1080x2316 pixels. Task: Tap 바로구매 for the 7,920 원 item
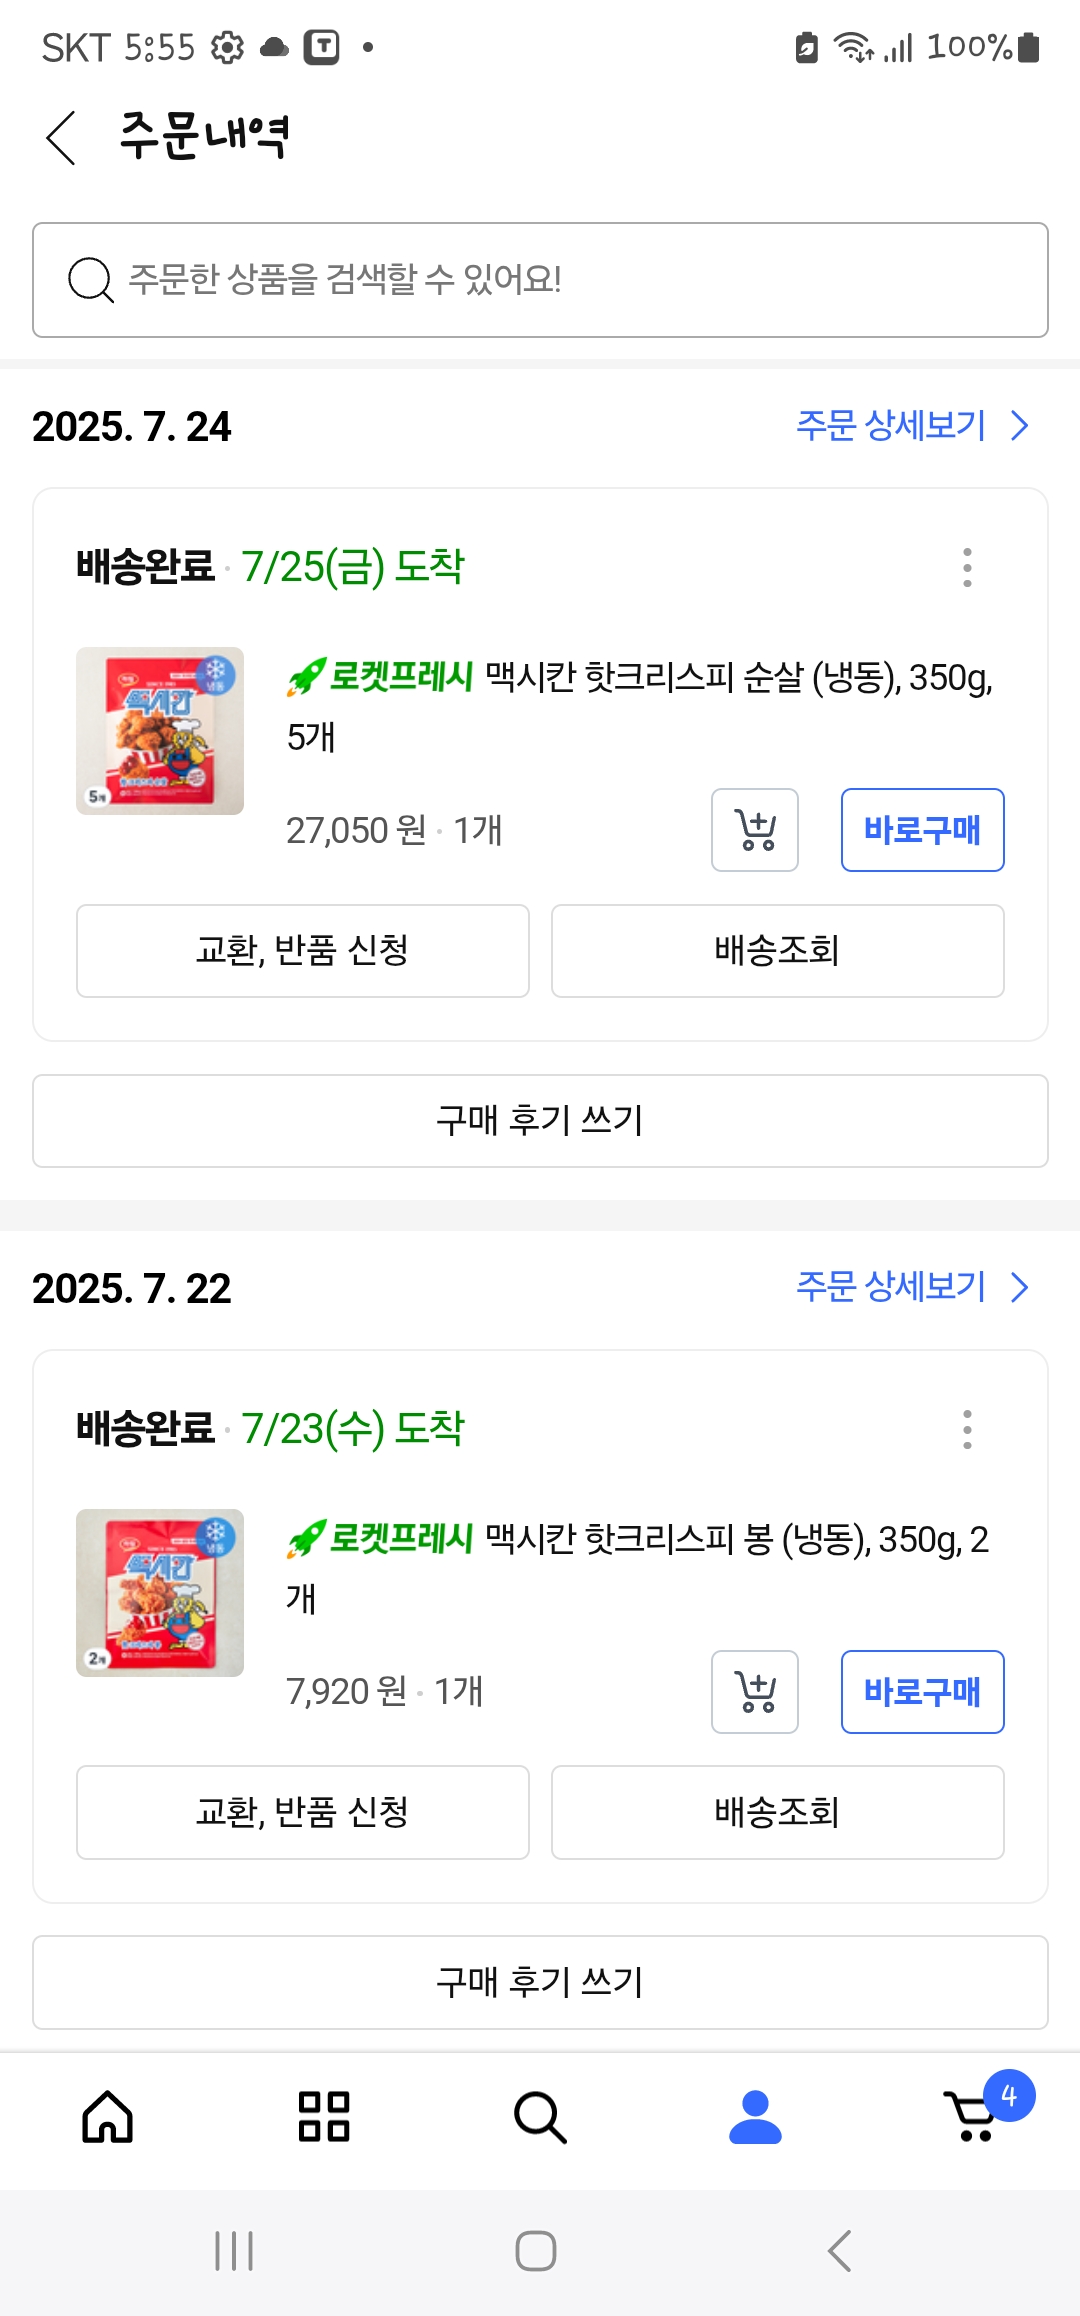tap(922, 1692)
